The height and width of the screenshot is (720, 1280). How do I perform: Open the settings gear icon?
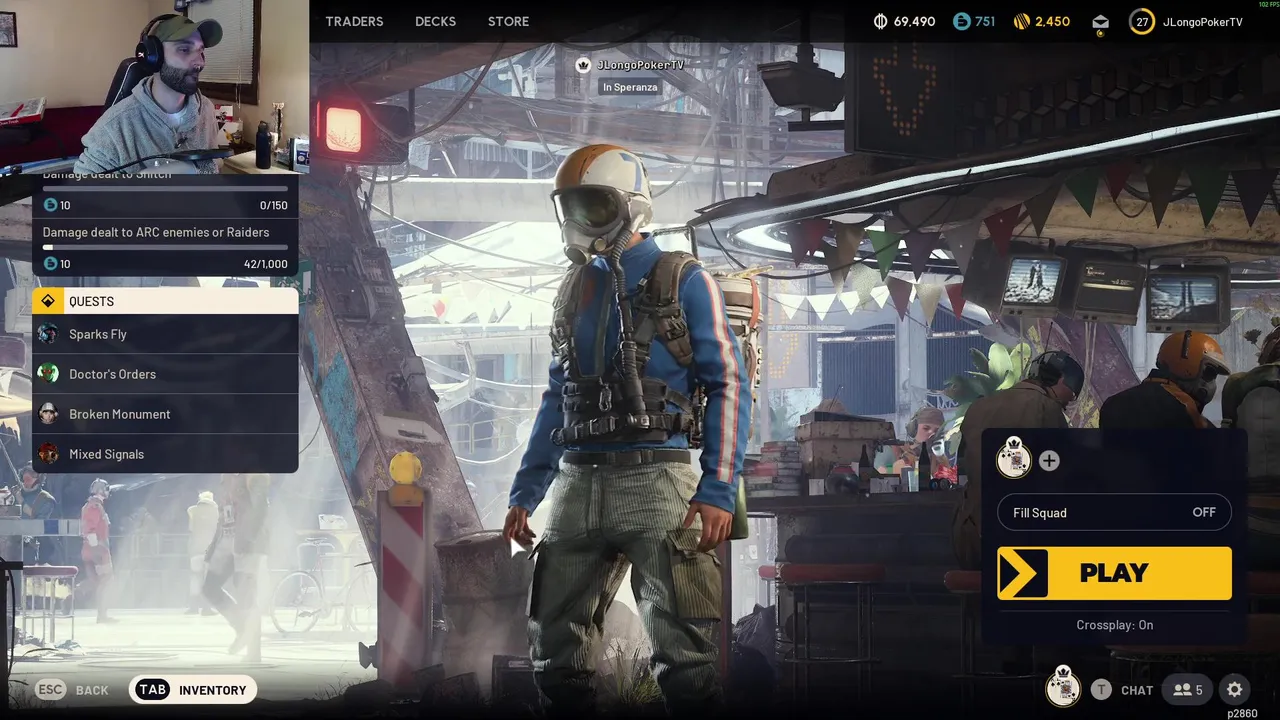[1235, 690]
